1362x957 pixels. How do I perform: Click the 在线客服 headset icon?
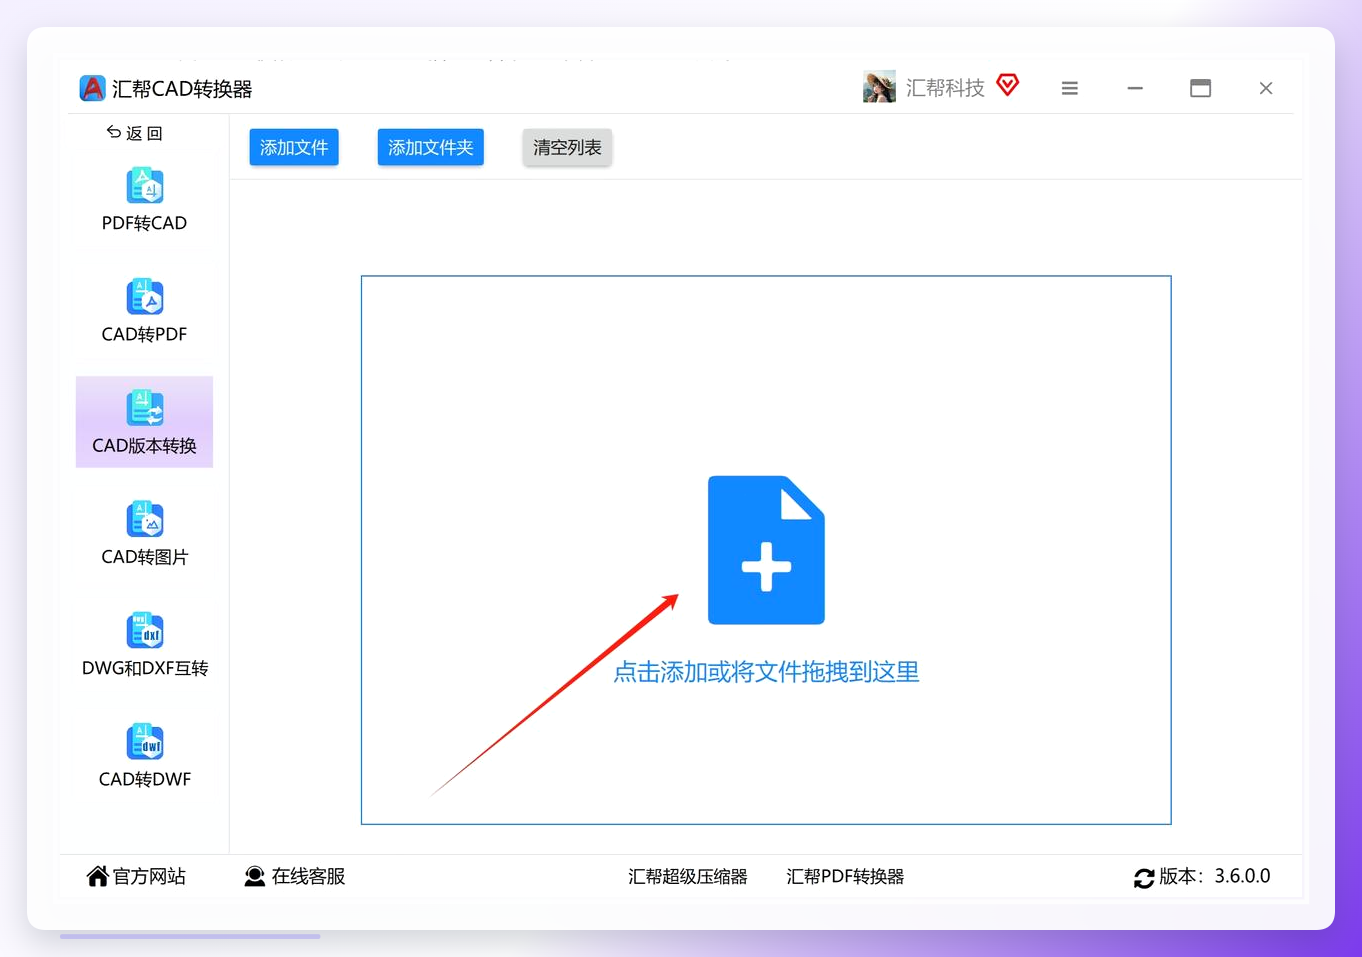pyautogui.click(x=255, y=876)
